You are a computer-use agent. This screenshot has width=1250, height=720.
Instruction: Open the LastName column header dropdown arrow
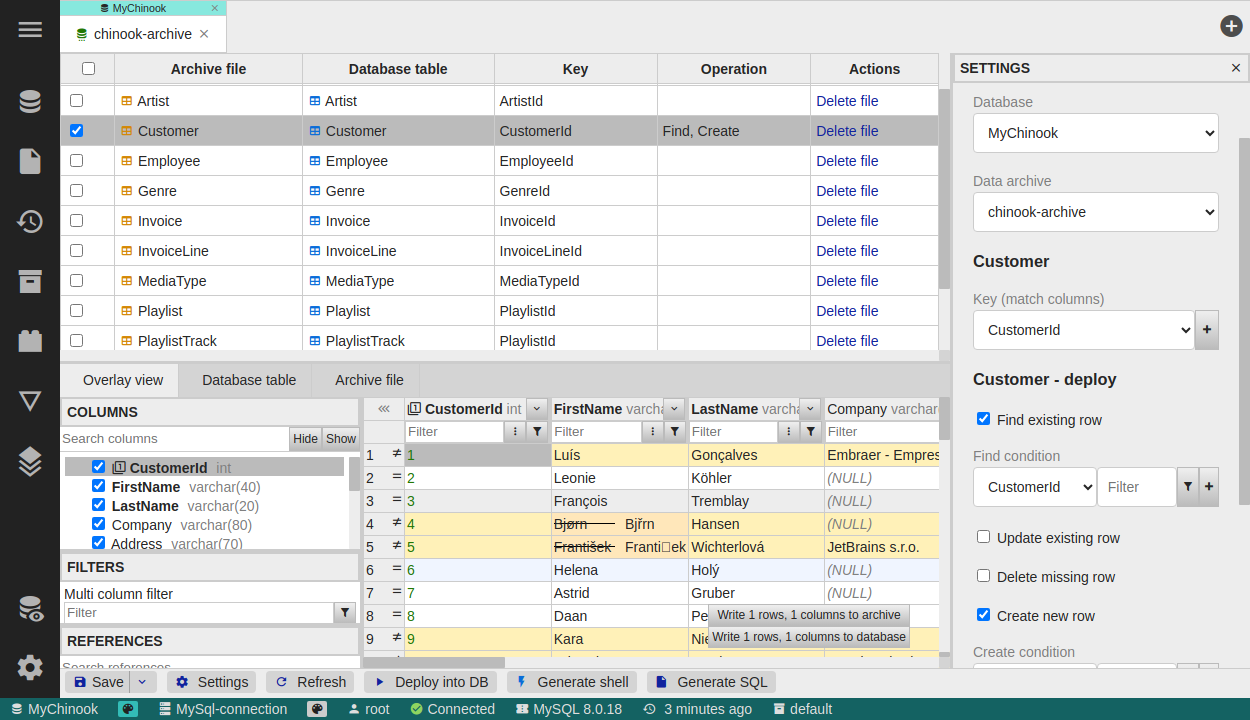point(810,409)
